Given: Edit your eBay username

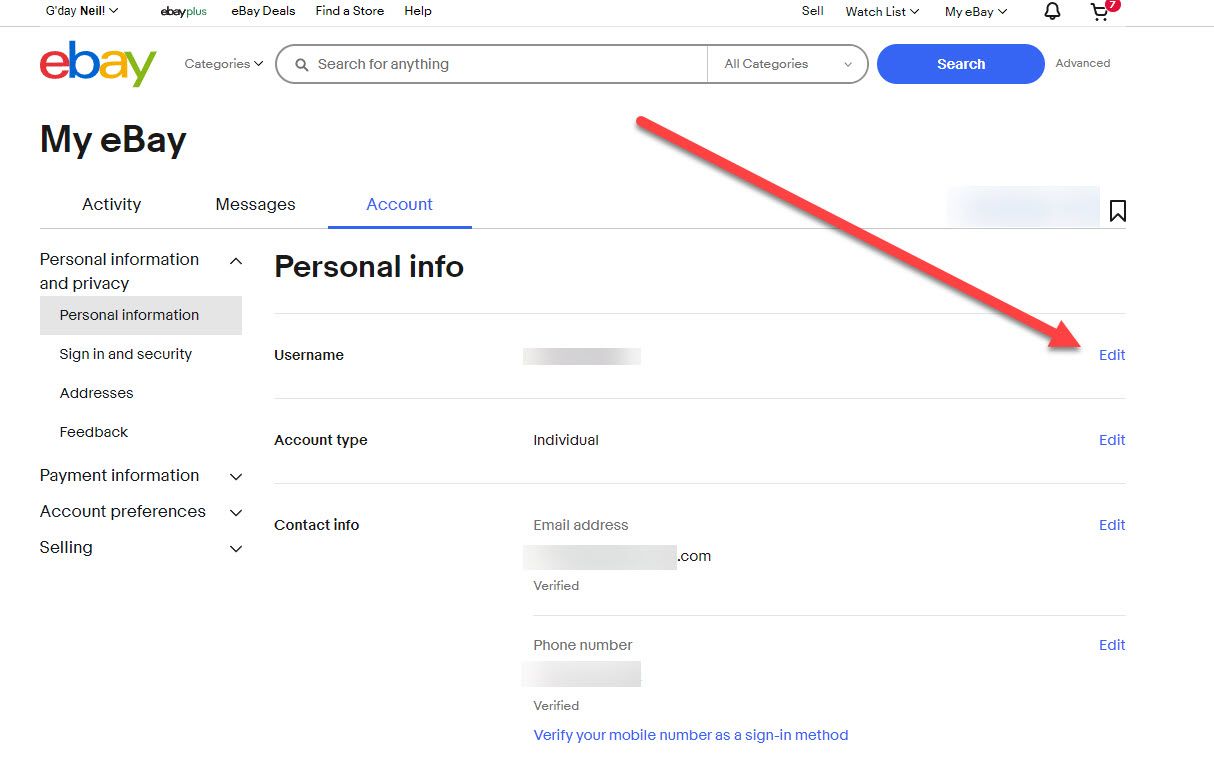Looking at the screenshot, I should click(x=1111, y=354).
